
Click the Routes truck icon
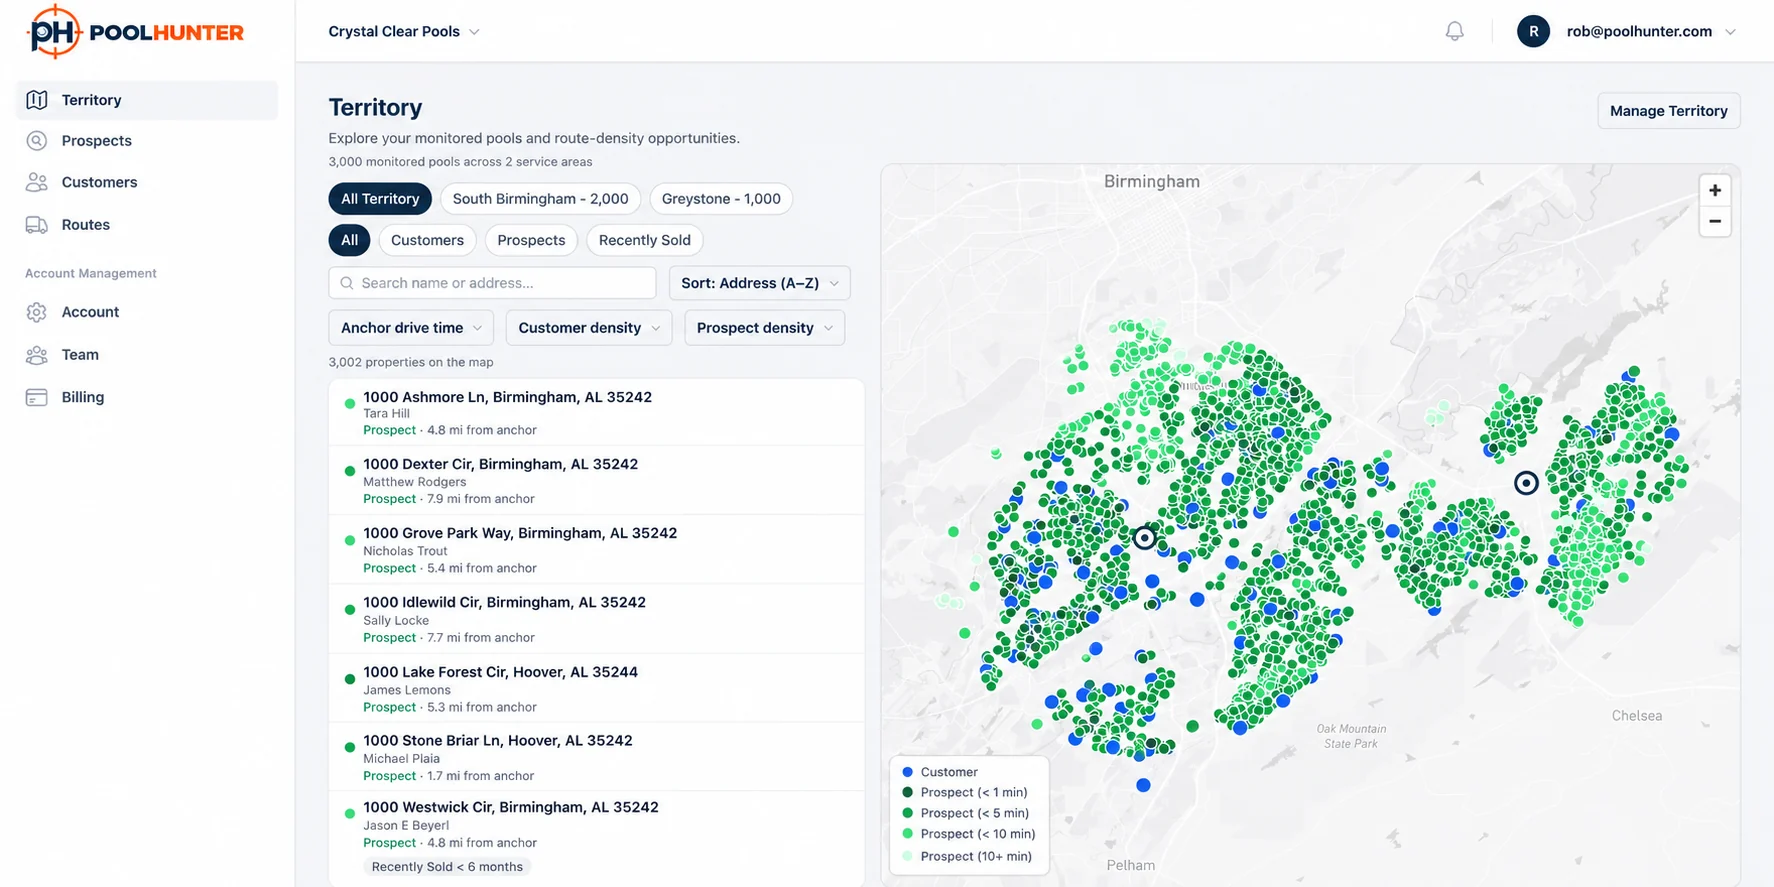(37, 225)
